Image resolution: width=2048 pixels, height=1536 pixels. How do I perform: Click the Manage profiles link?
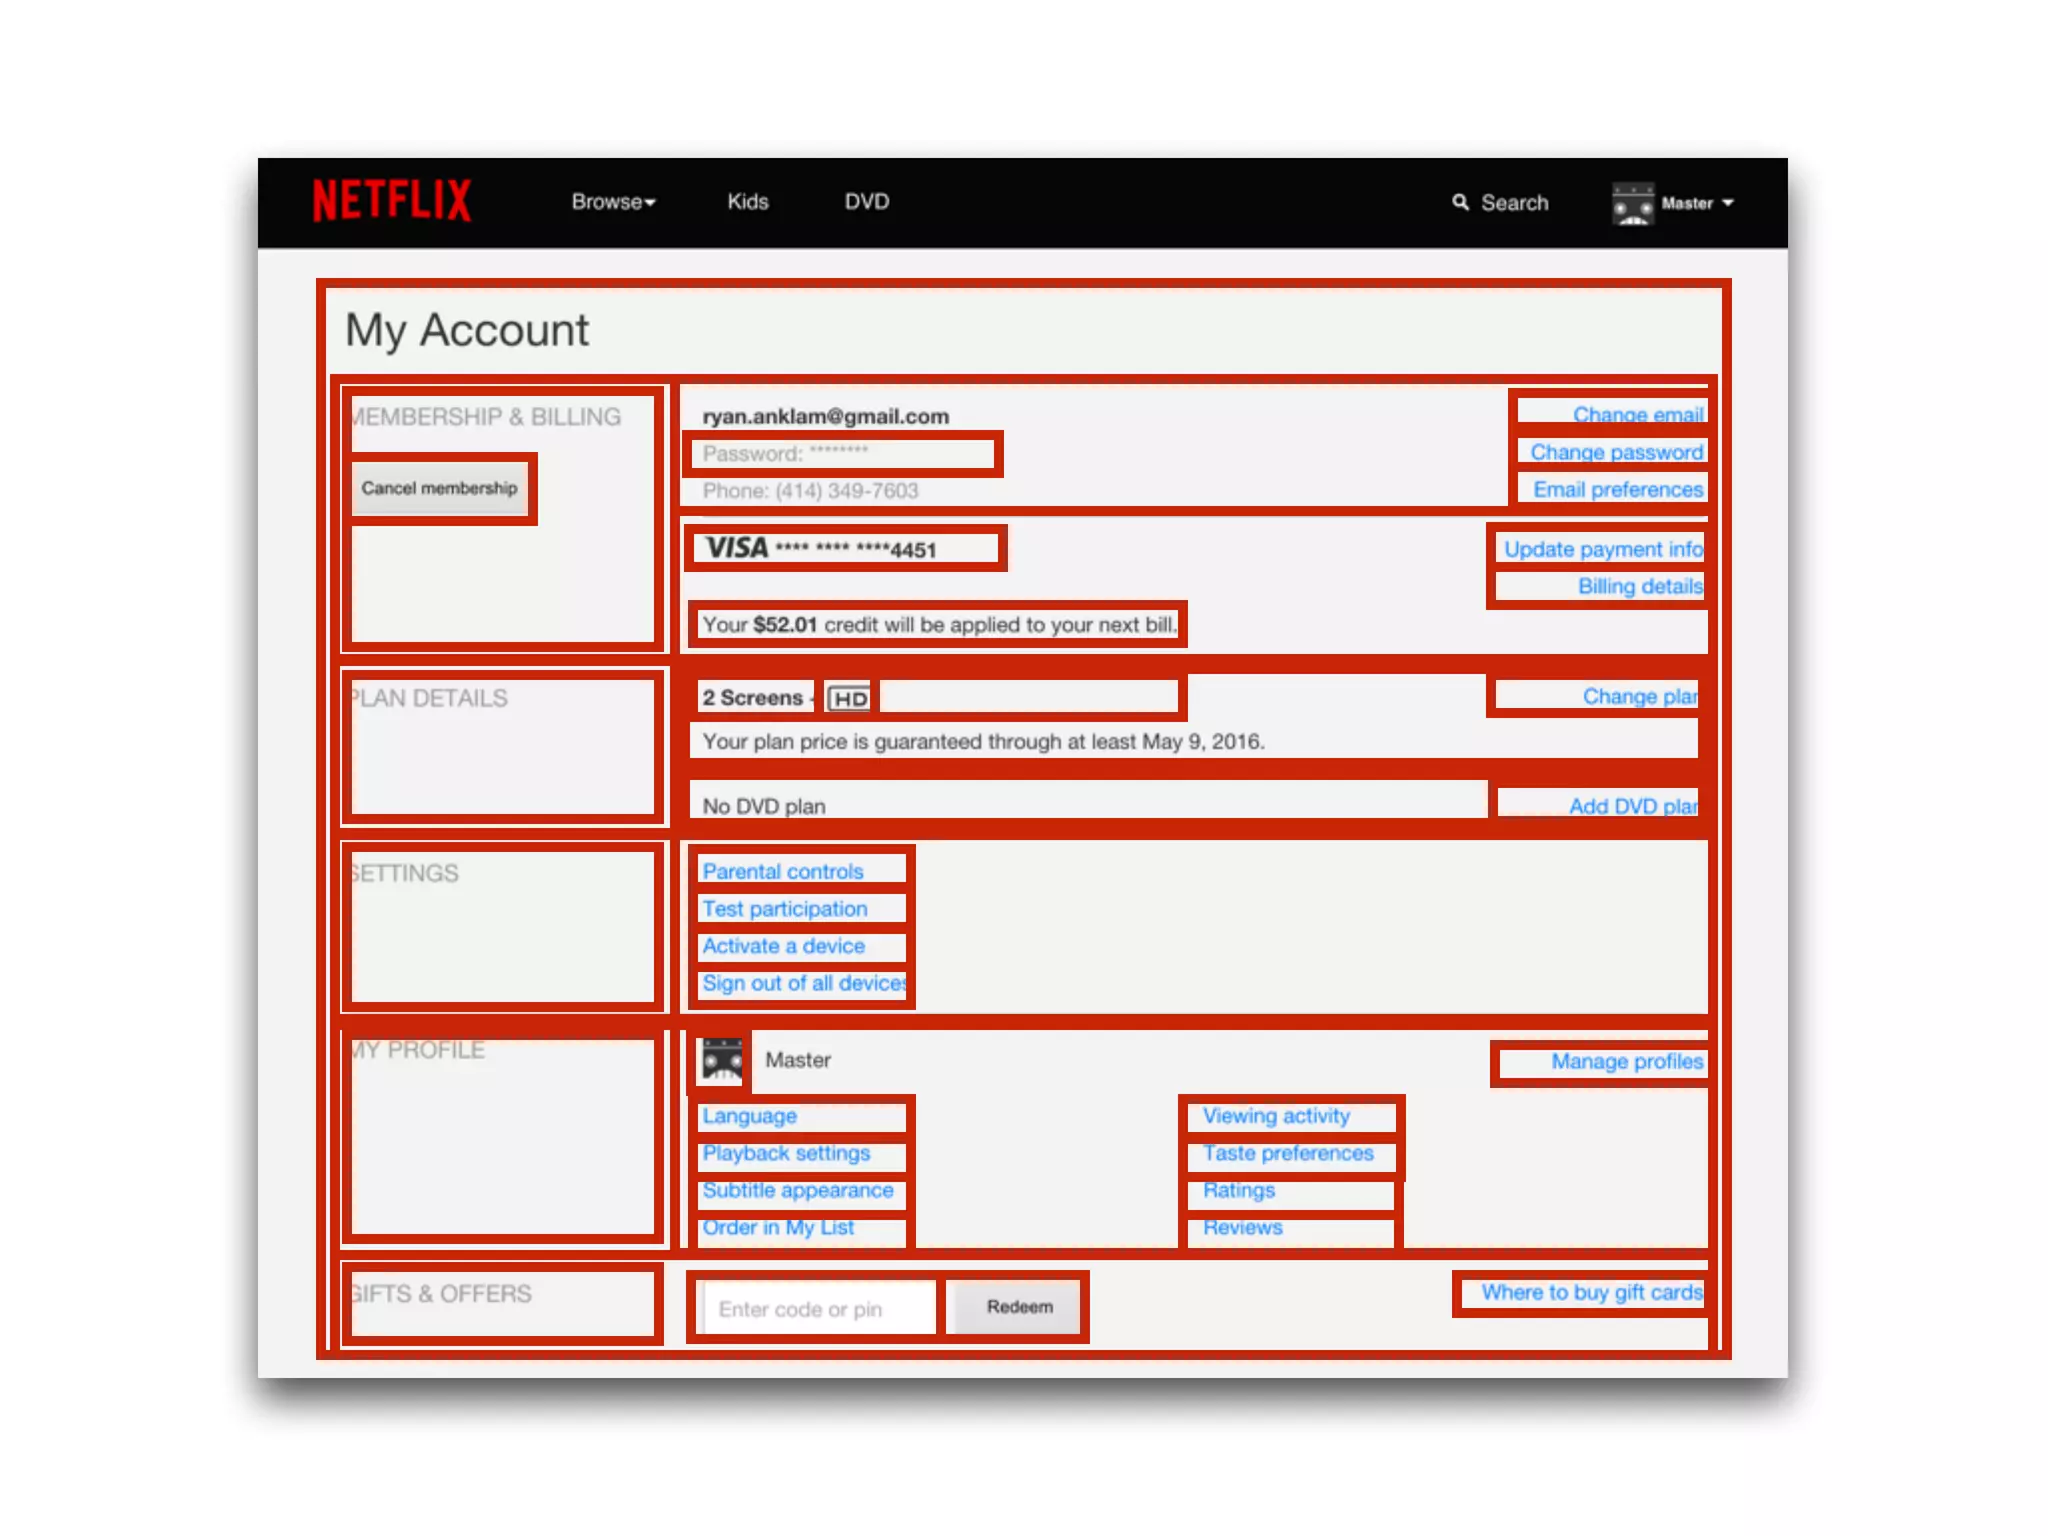coord(1626,1061)
